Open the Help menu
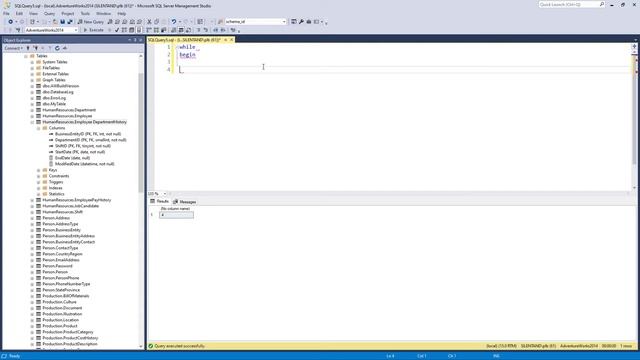 [122, 13]
